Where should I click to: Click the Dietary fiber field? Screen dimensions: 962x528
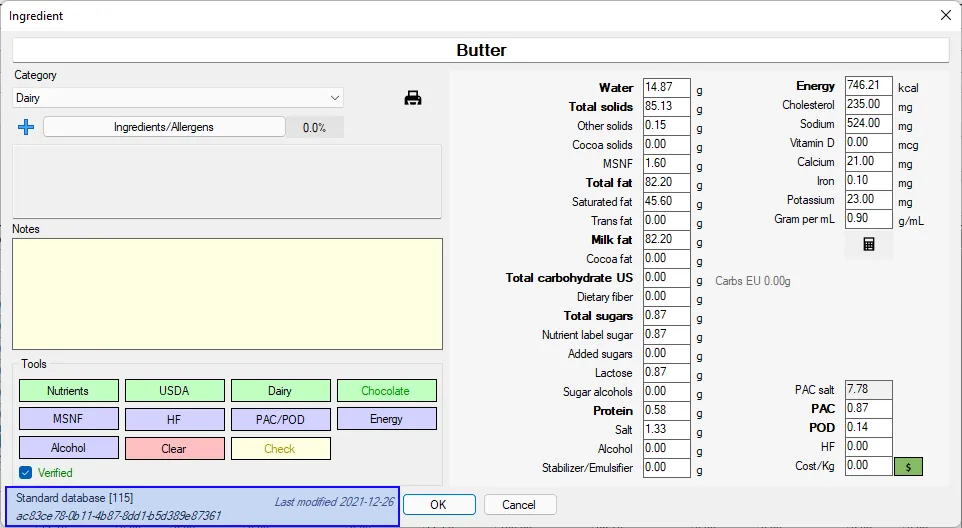(x=666, y=297)
